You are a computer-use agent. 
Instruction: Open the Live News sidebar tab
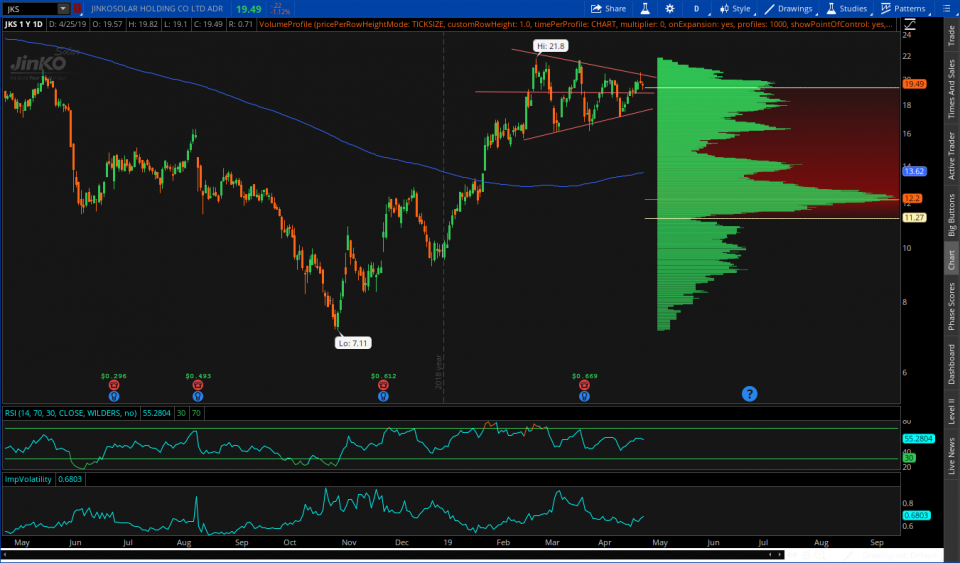click(951, 455)
